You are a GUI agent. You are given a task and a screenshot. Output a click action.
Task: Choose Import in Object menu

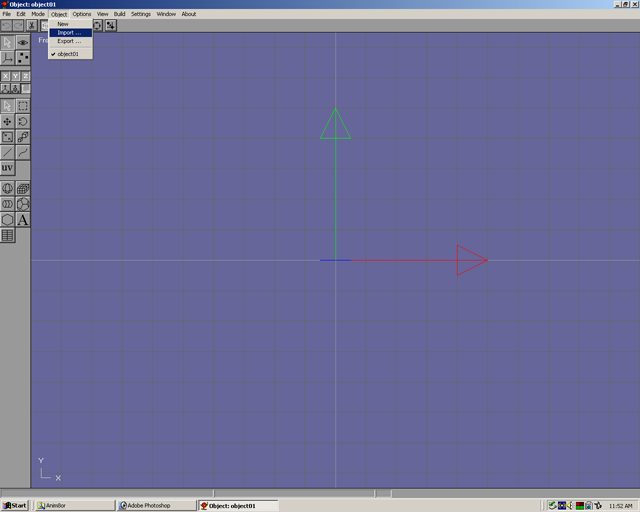pyautogui.click(x=71, y=33)
